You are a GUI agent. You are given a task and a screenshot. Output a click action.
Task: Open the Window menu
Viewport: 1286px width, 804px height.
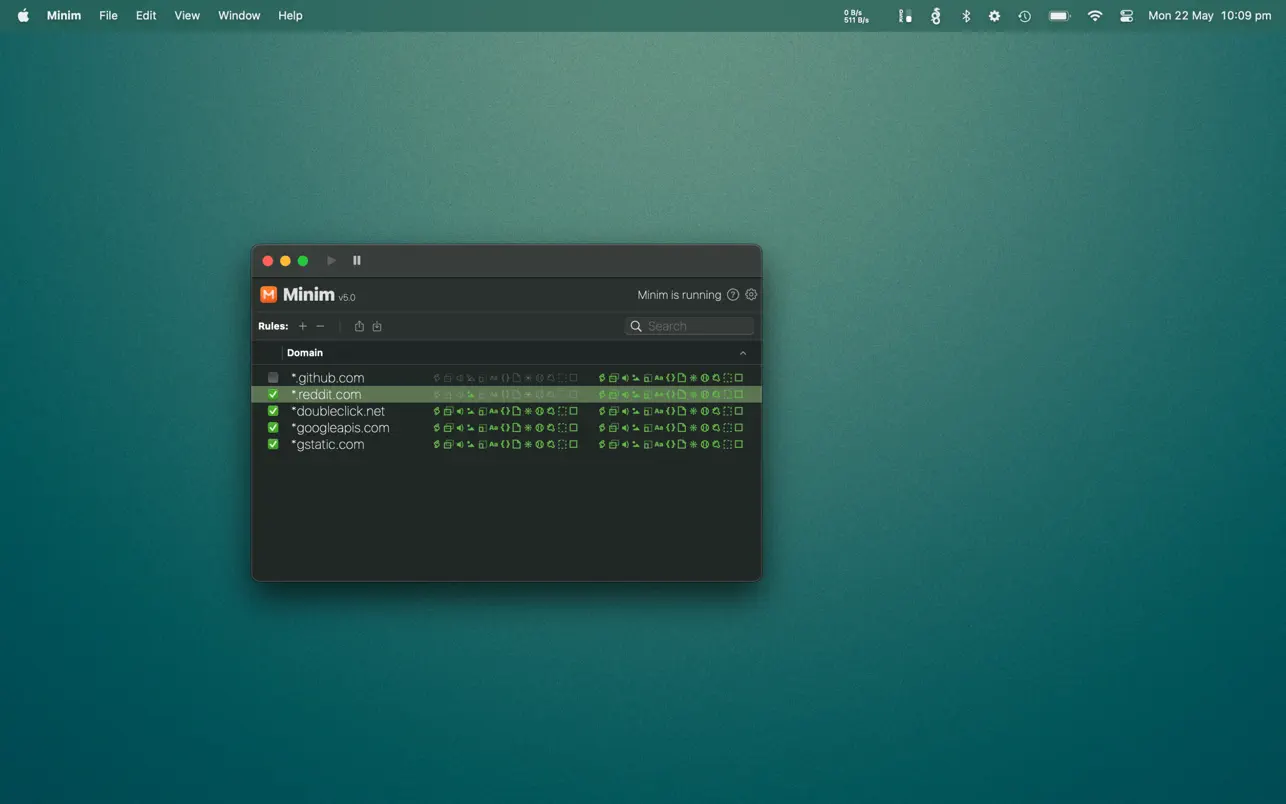tap(238, 15)
